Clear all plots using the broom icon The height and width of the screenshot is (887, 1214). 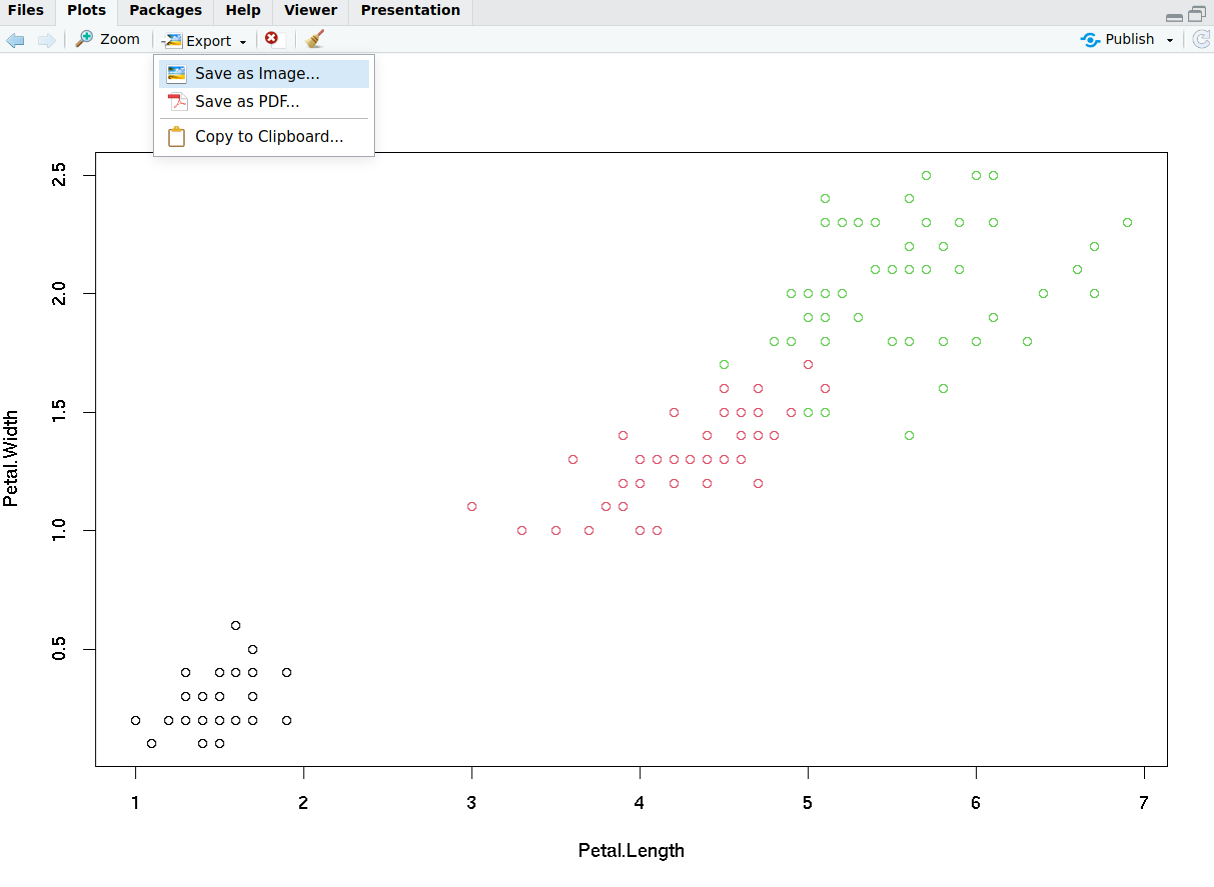(315, 40)
